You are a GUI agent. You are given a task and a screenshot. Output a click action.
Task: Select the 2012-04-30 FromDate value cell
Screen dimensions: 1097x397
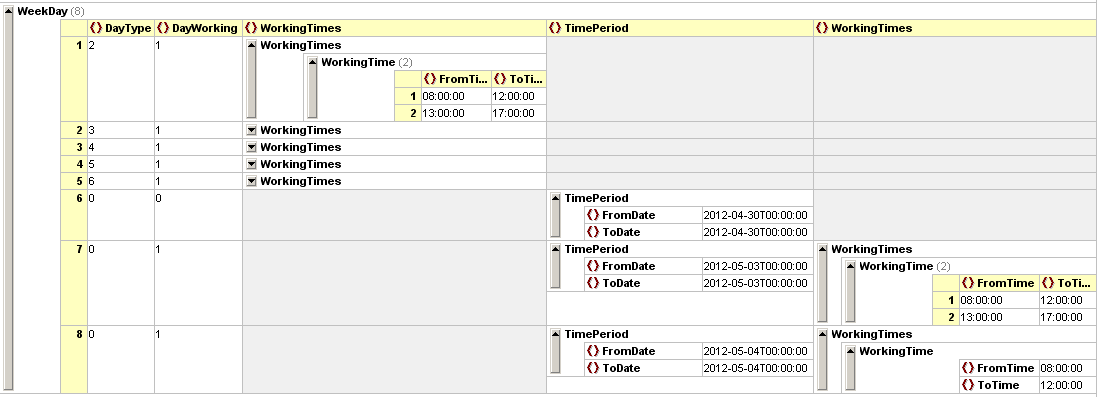[757, 216]
